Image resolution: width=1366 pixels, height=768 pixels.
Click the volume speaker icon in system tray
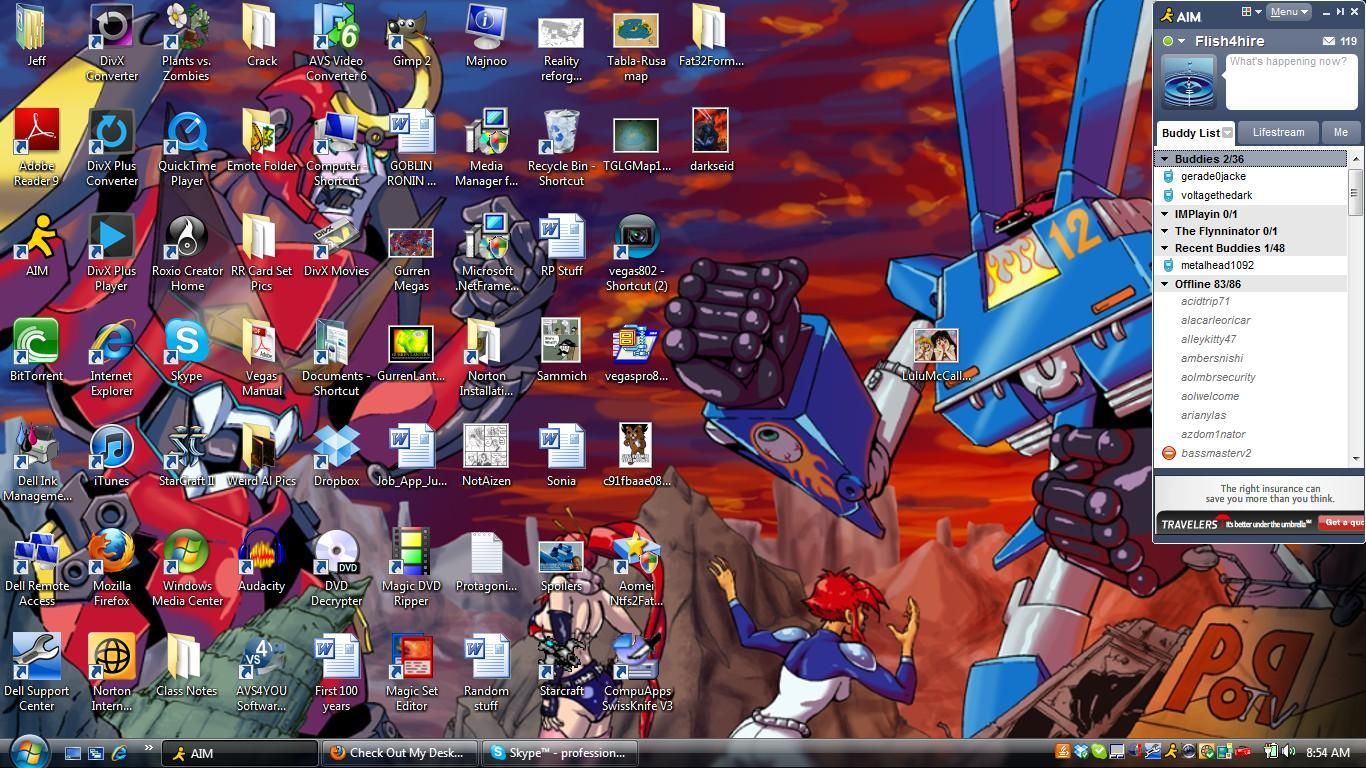click(x=1288, y=752)
